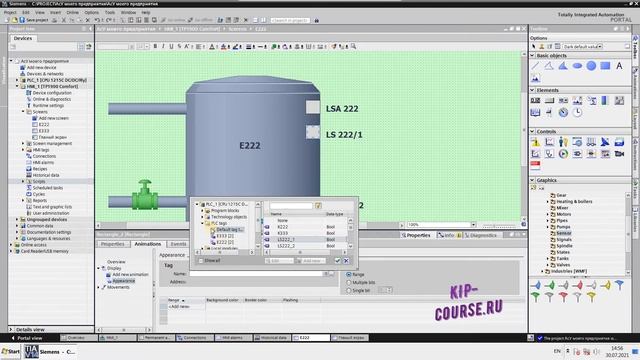Expand the HMI tags tree node
The height and width of the screenshot is (360, 640).
[23, 150]
